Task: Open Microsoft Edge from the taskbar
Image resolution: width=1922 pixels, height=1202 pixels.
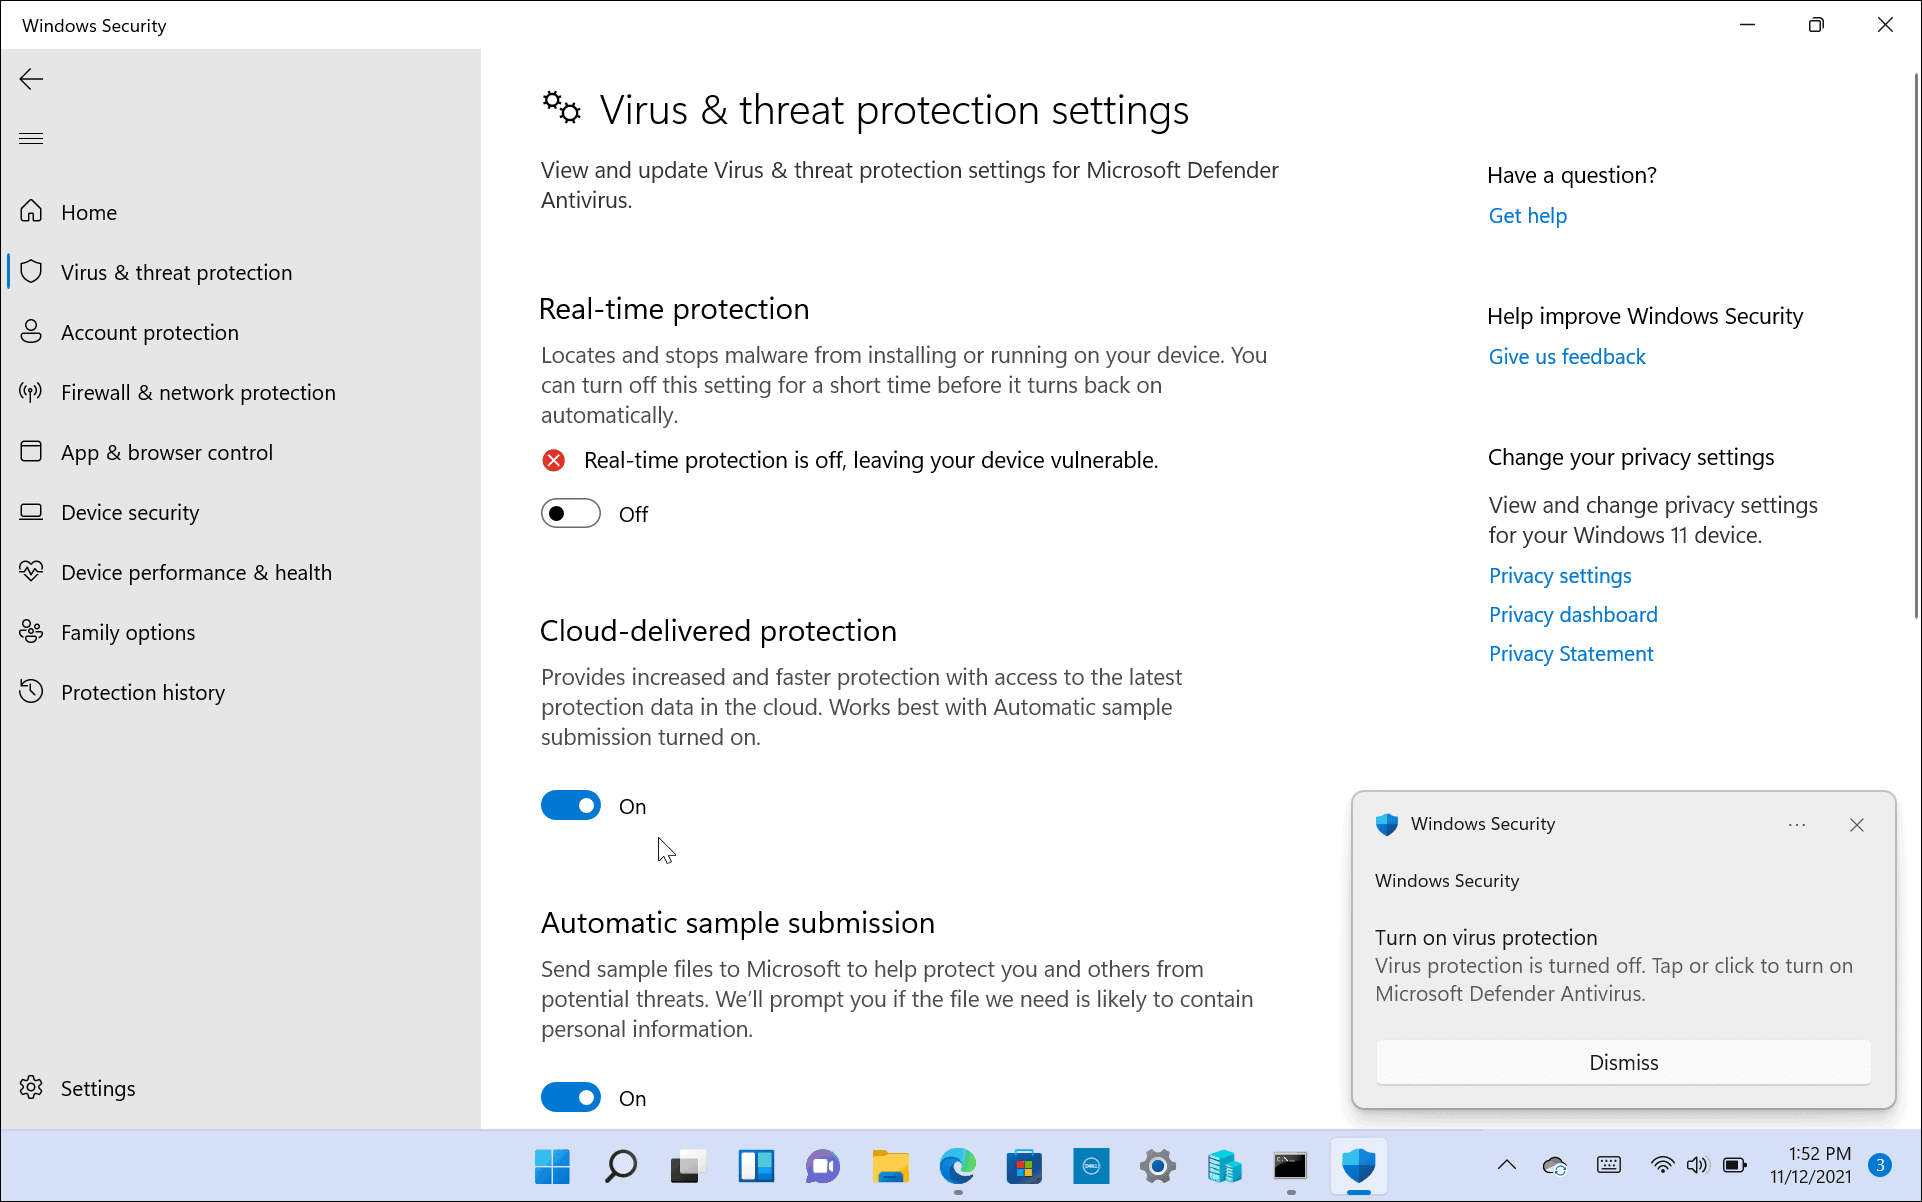Action: [x=957, y=1166]
